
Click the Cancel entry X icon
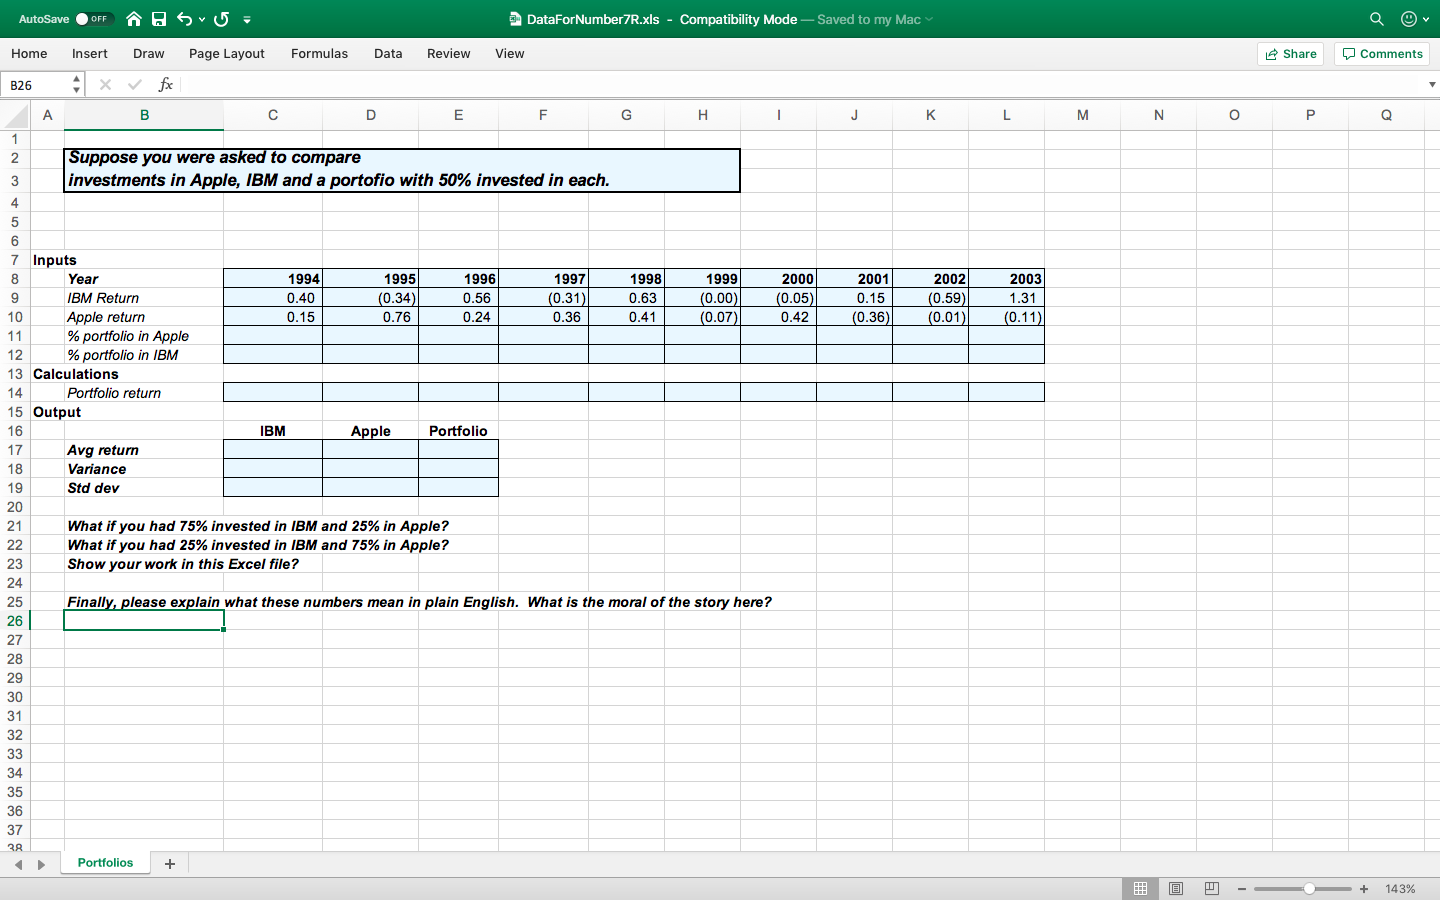click(x=105, y=85)
